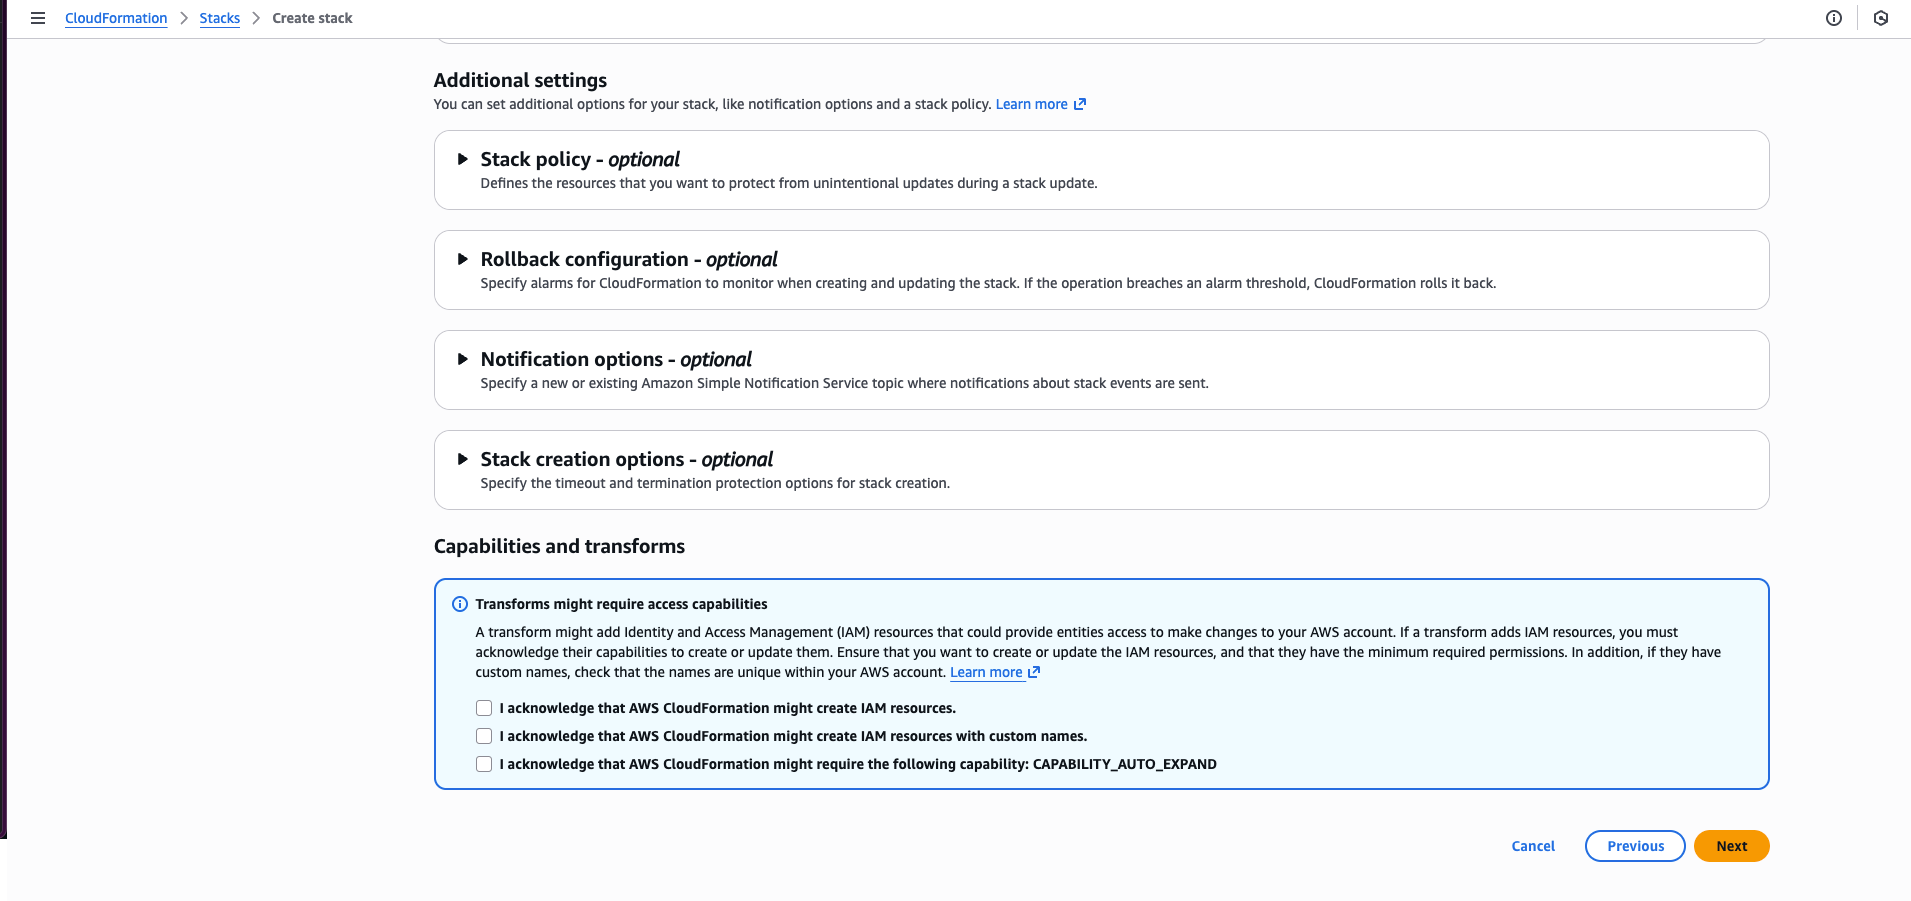This screenshot has height=901, width=1911.
Task: Expand Stack creation options section
Action: point(463,459)
